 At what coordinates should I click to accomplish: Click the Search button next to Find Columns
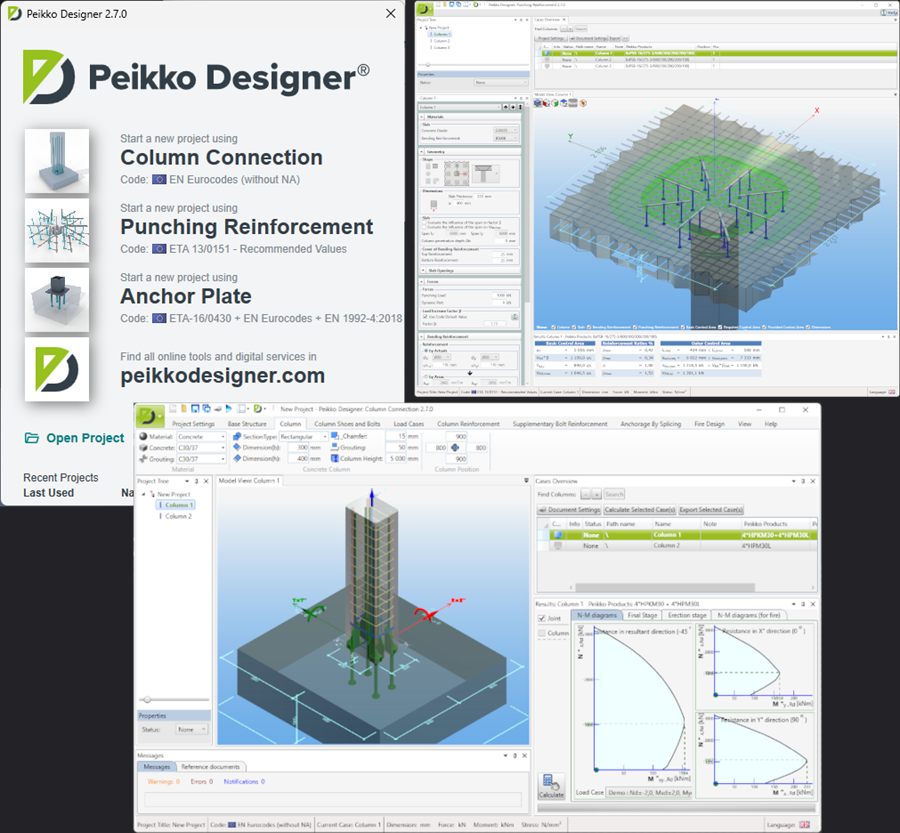[614, 494]
